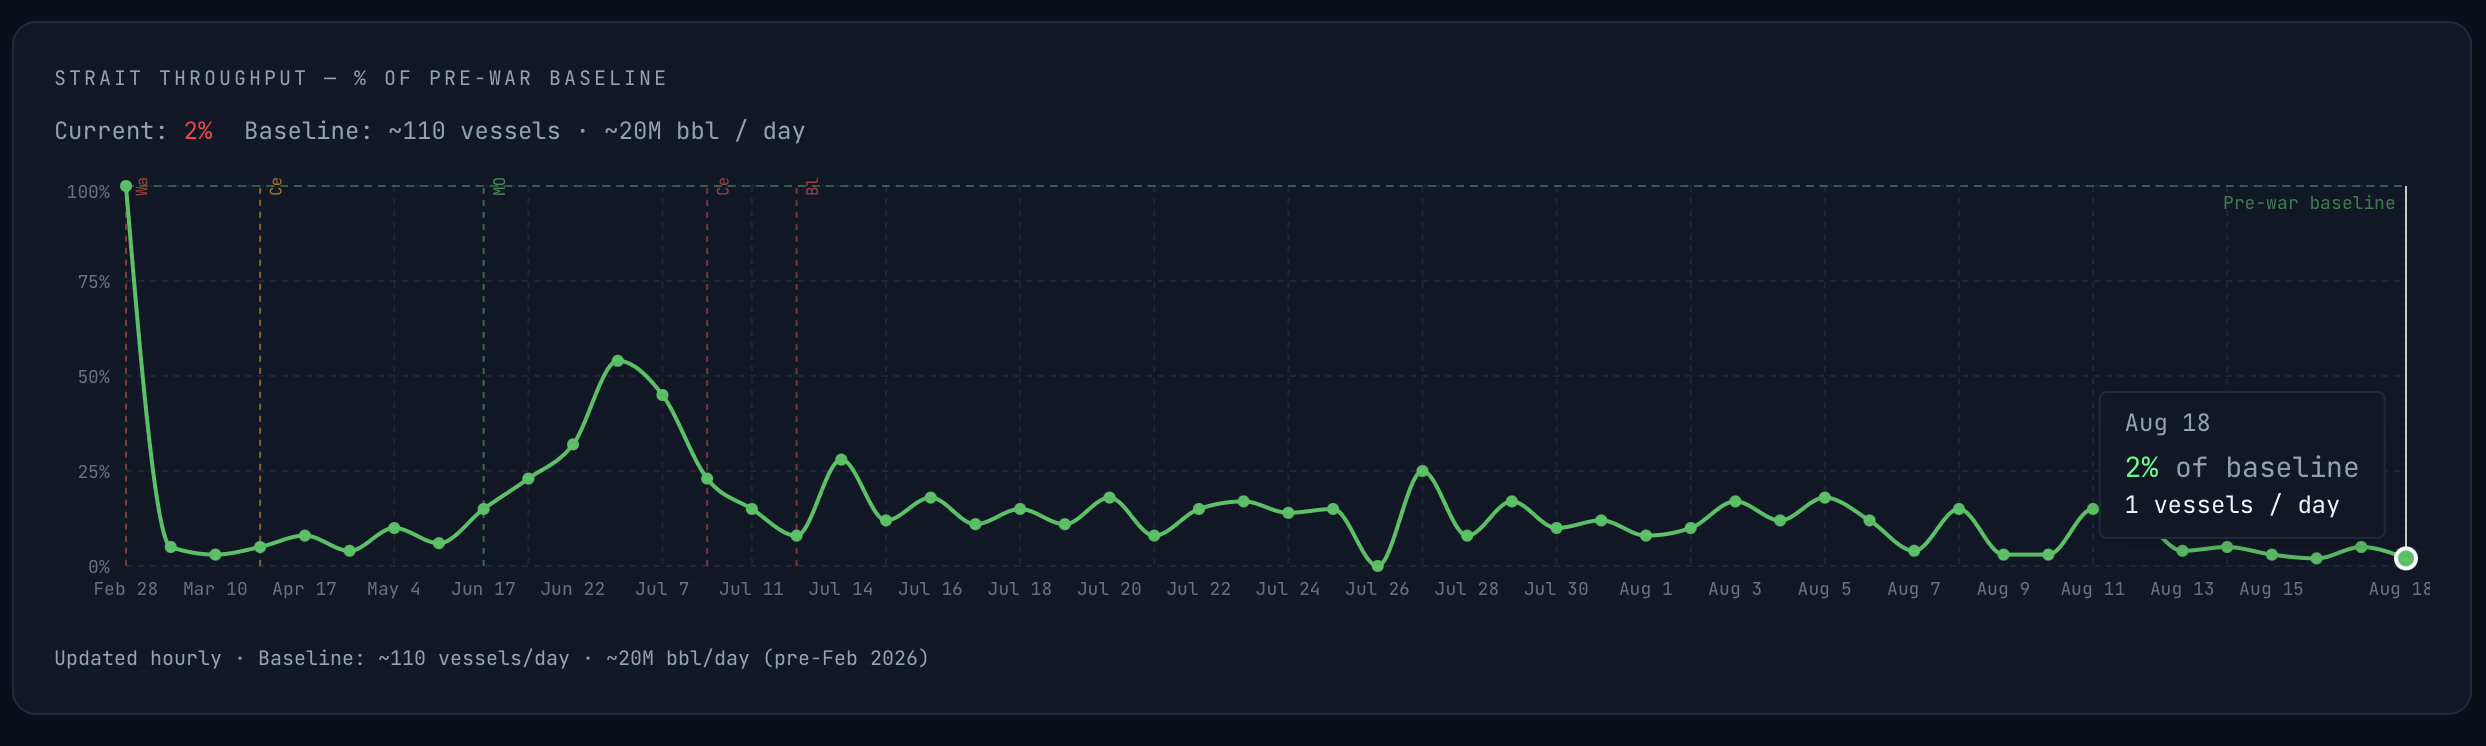Click the data point above Apr 17
Screen dimensions: 2486x746
(305, 536)
